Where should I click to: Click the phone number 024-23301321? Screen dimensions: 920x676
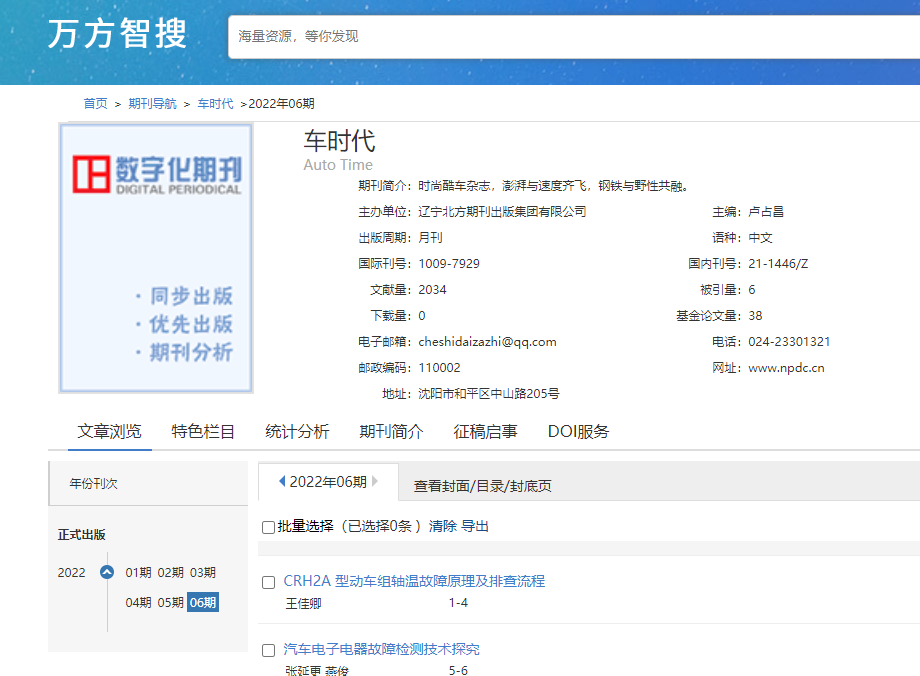click(x=789, y=342)
